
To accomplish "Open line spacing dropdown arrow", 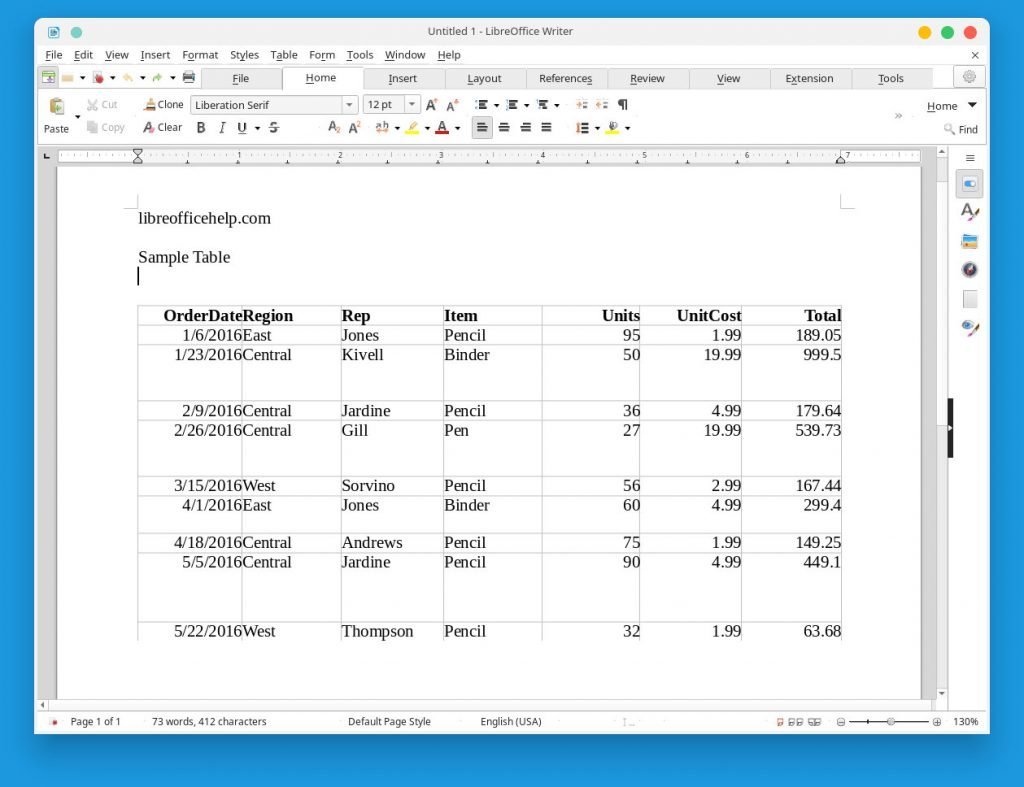I will (597, 128).
